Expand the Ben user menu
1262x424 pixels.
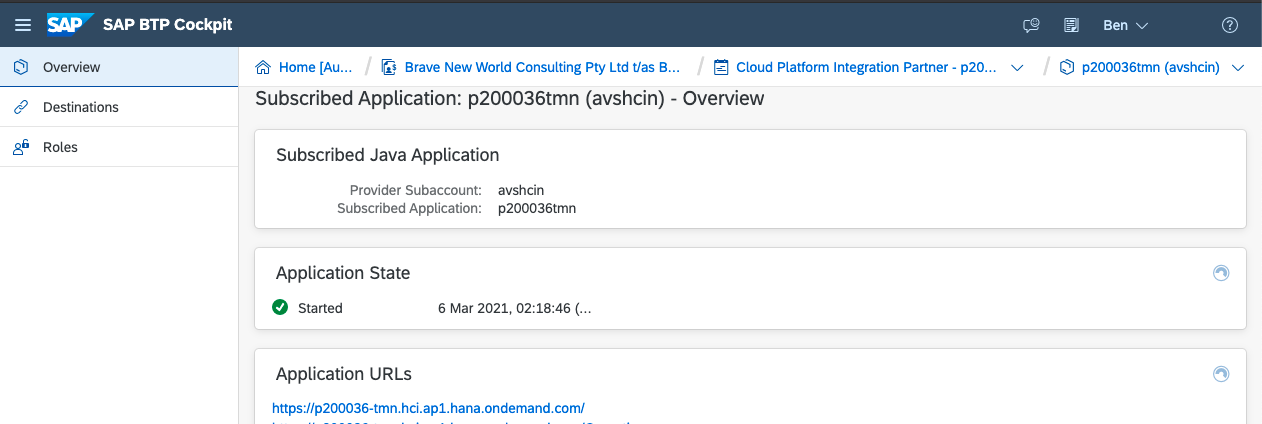point(1125,25)
